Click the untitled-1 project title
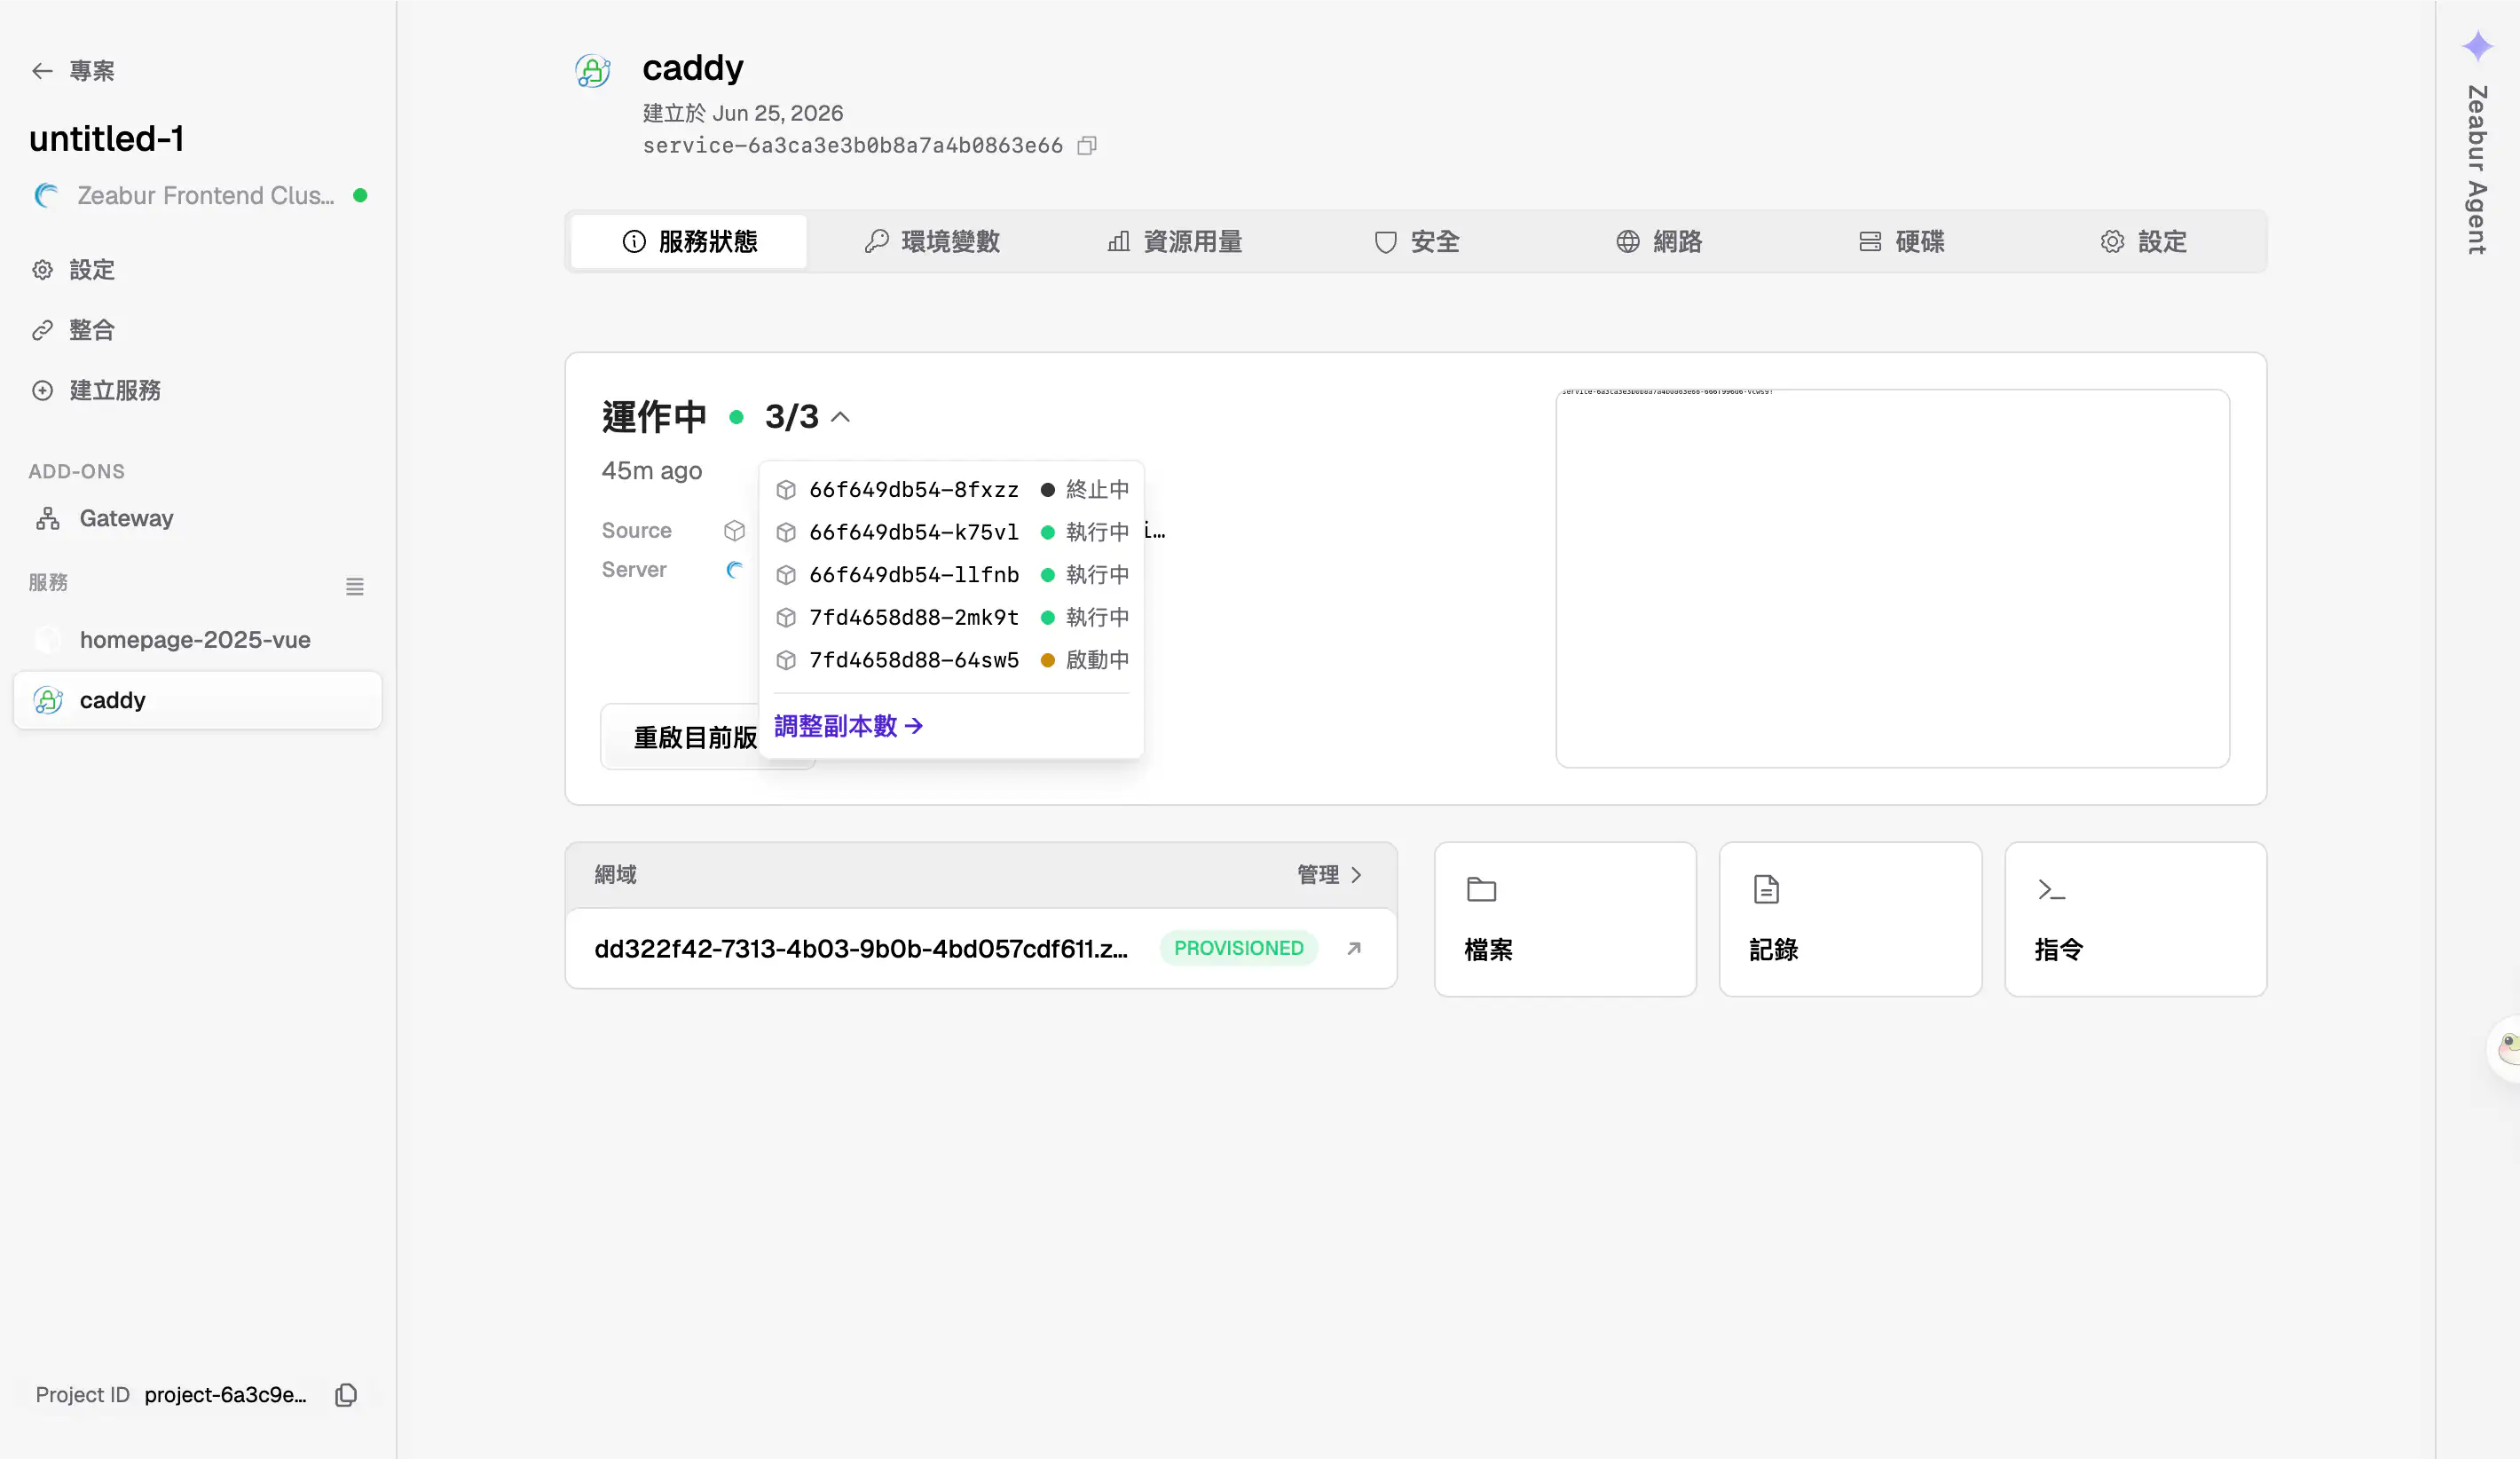 pyautogui.click(x=106, y=138)
